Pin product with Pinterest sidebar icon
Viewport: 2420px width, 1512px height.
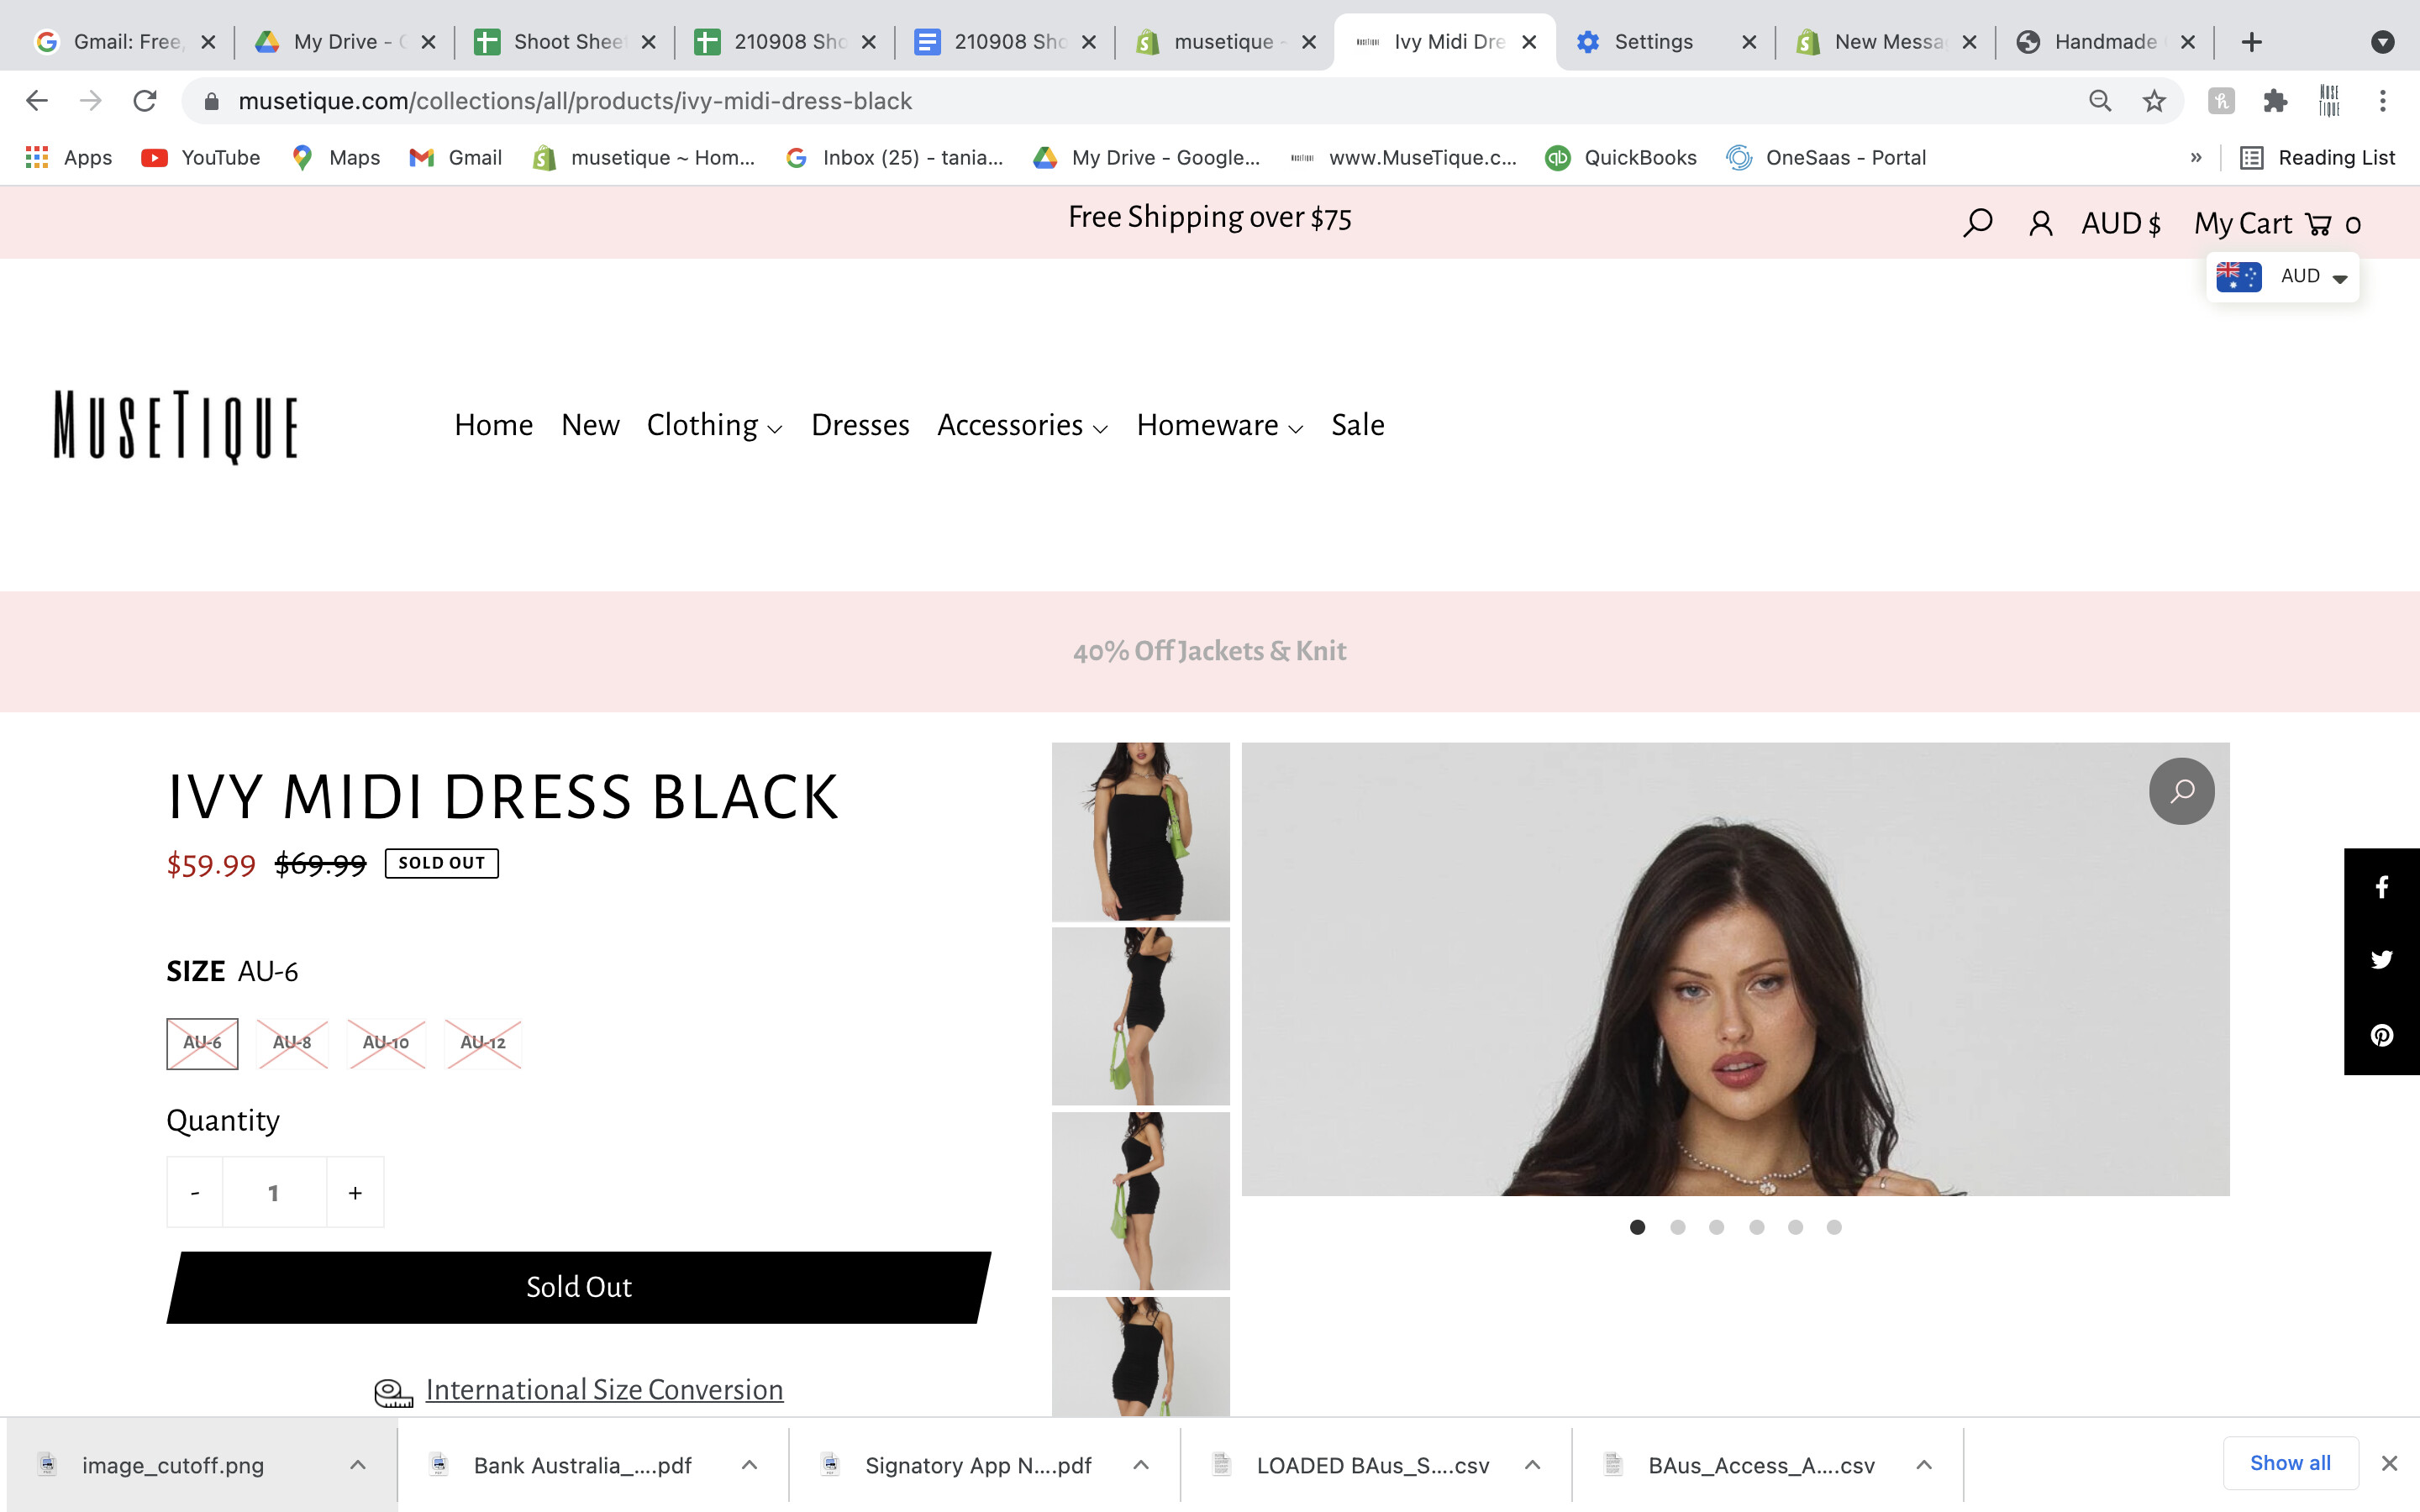coord(2381,1035)
